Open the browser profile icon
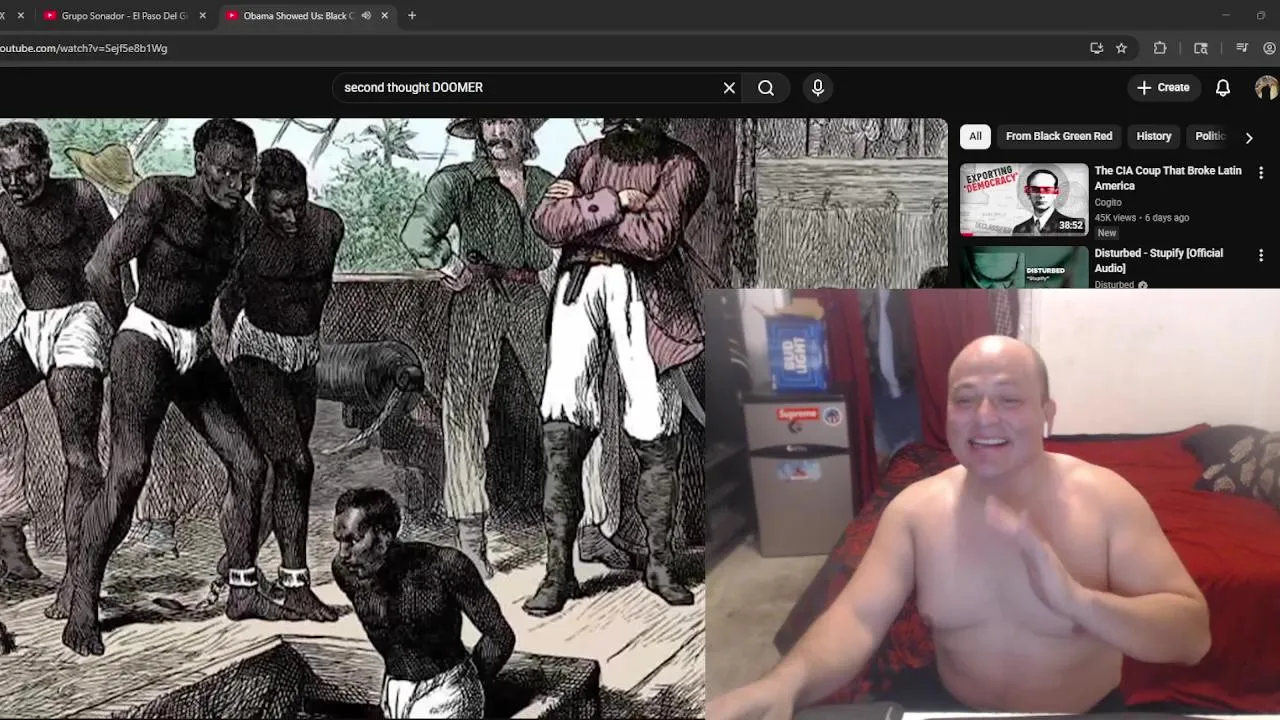1280x720 pixels. tap(1270, 48)
